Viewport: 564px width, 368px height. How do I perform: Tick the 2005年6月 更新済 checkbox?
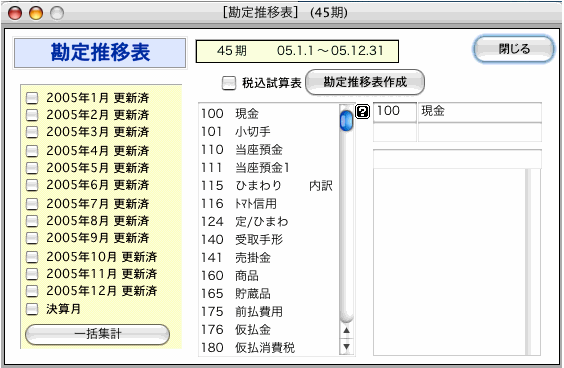(32, 185)
